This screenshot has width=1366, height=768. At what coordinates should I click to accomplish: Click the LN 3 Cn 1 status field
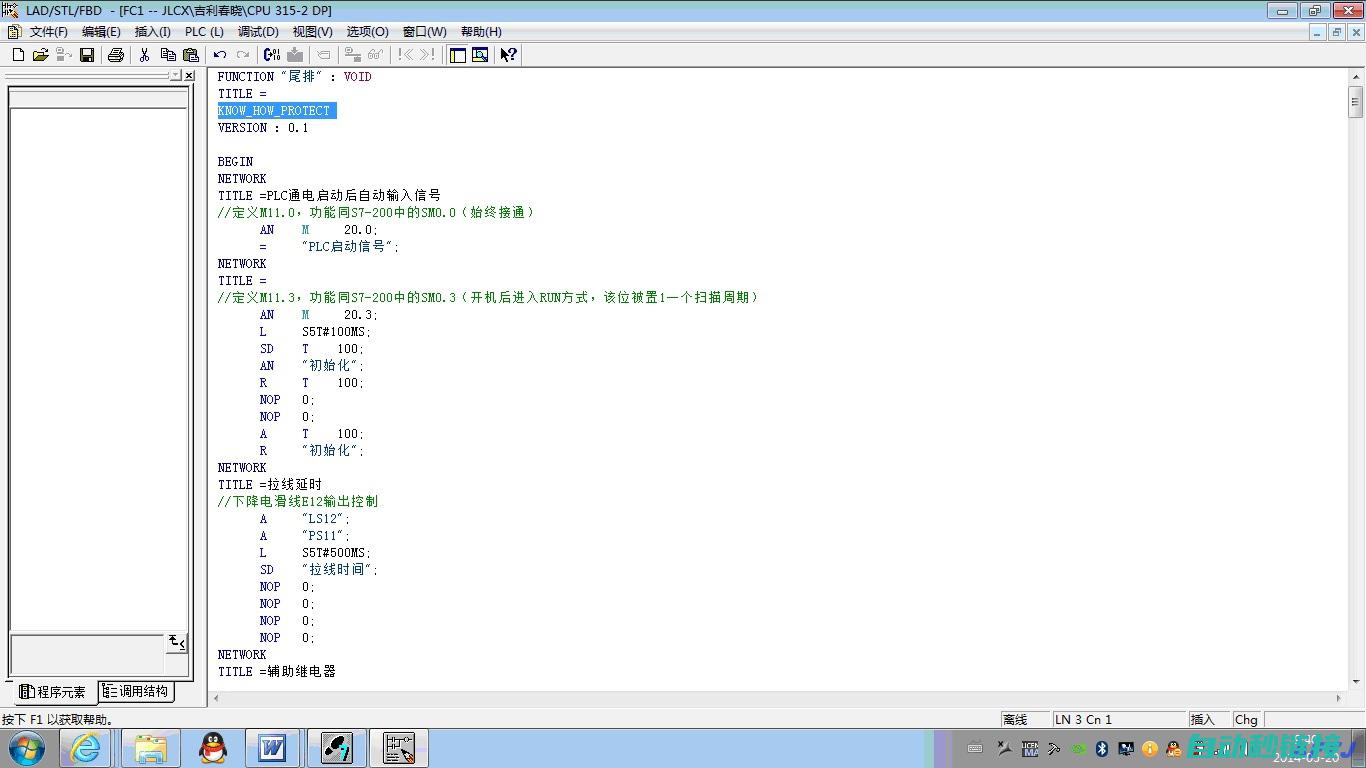point(1119,720)
